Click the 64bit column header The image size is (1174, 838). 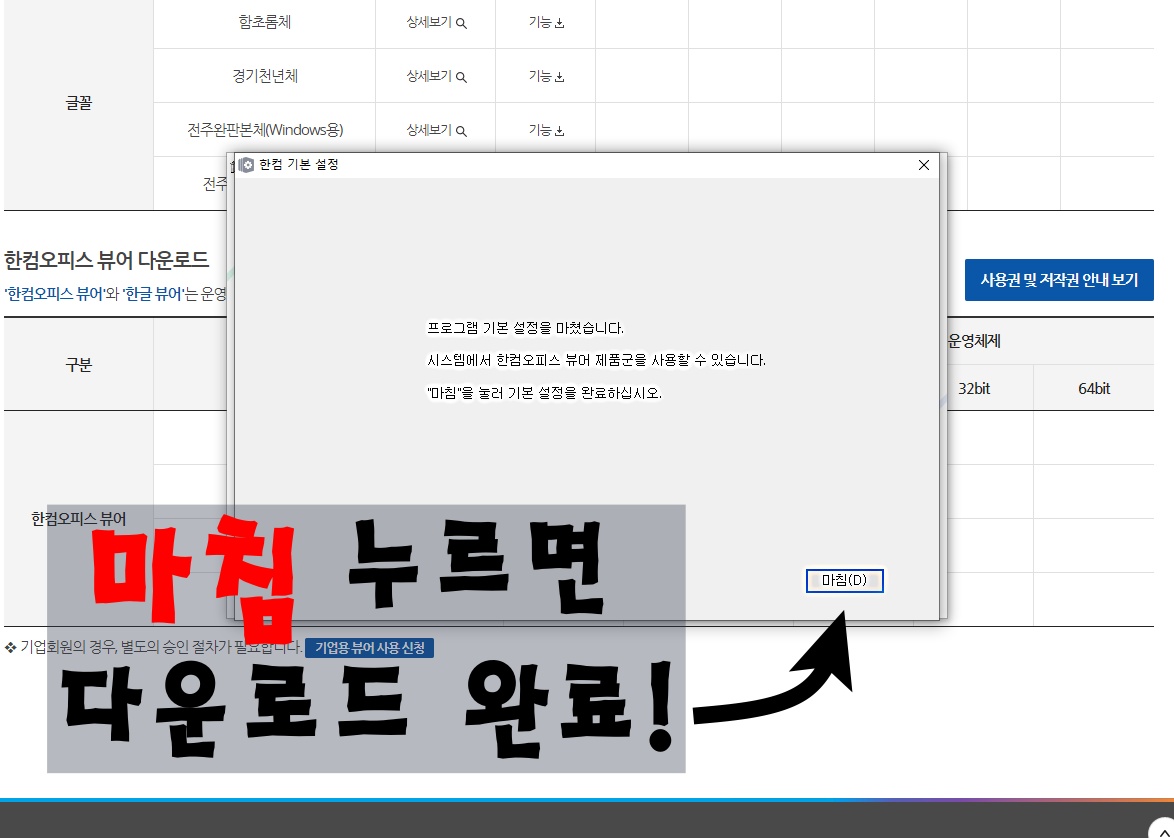click(x=1094, y=389)
